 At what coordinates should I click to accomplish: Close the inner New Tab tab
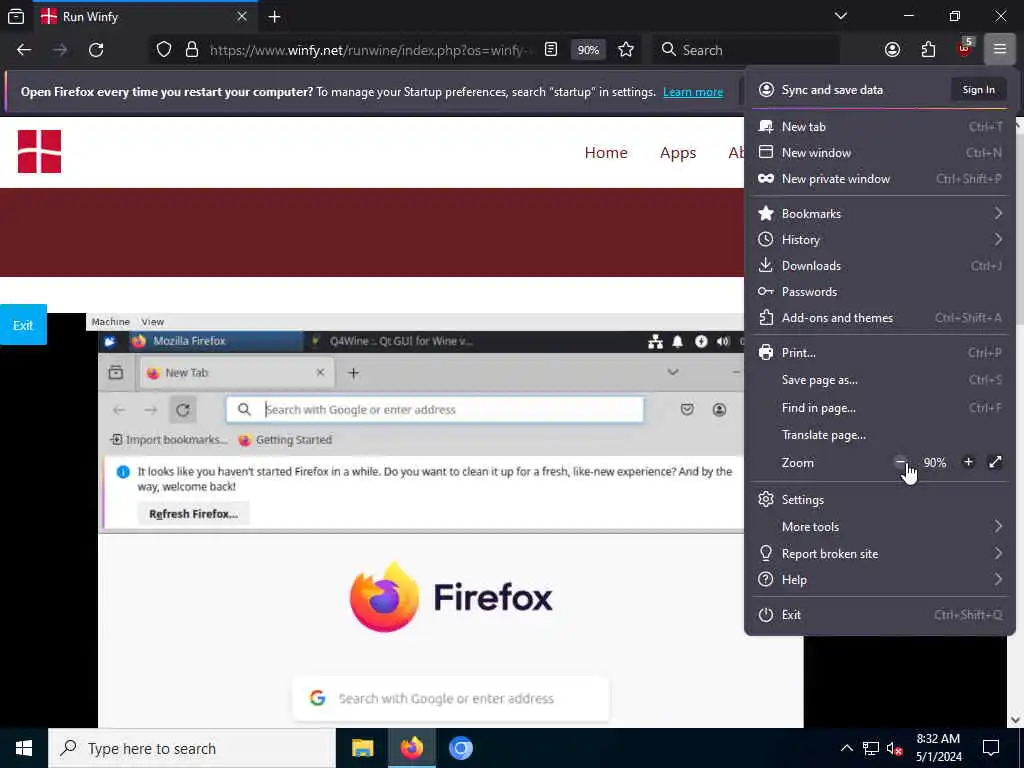[x=320, y=372]
